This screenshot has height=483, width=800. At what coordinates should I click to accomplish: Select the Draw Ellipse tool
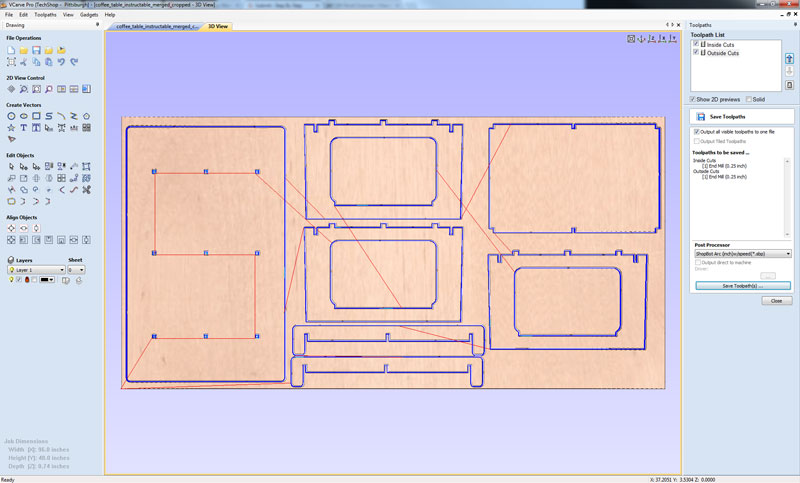pyautogui.click(x=23, y=116)
